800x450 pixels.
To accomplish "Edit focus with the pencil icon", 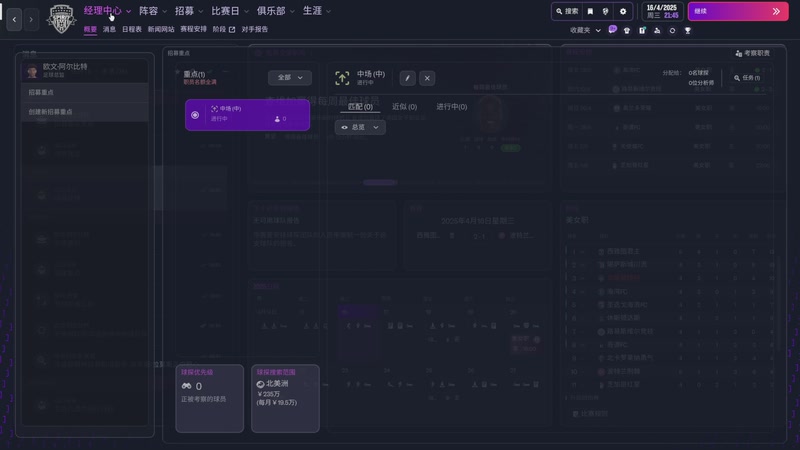I will (407, 78).
